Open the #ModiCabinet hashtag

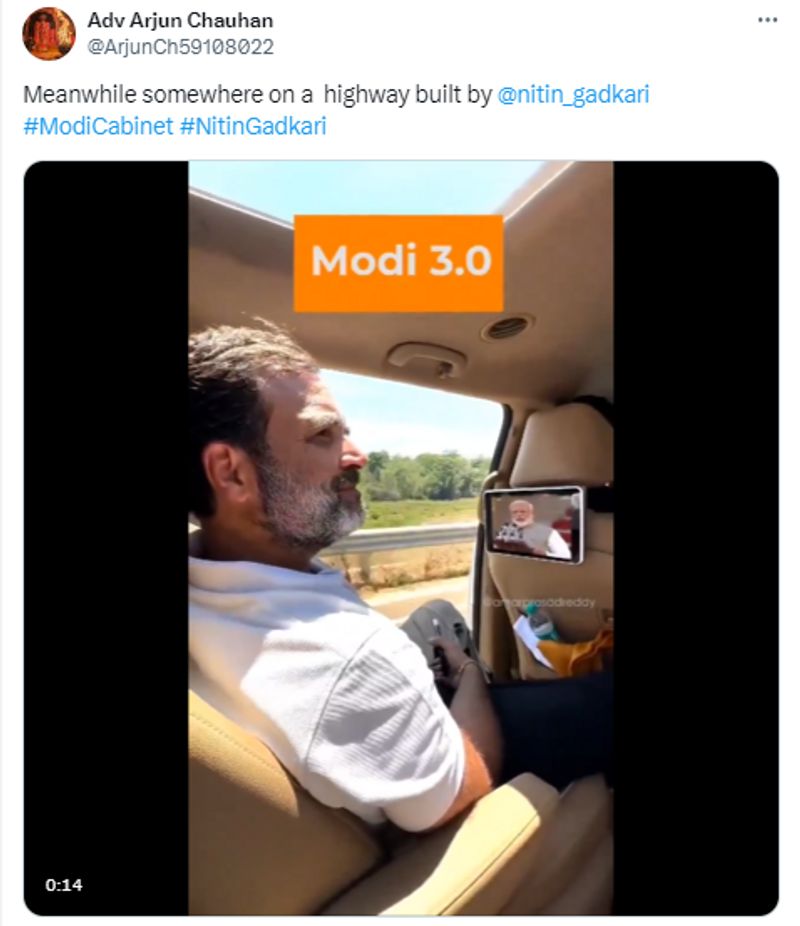[x=97, y=127]
